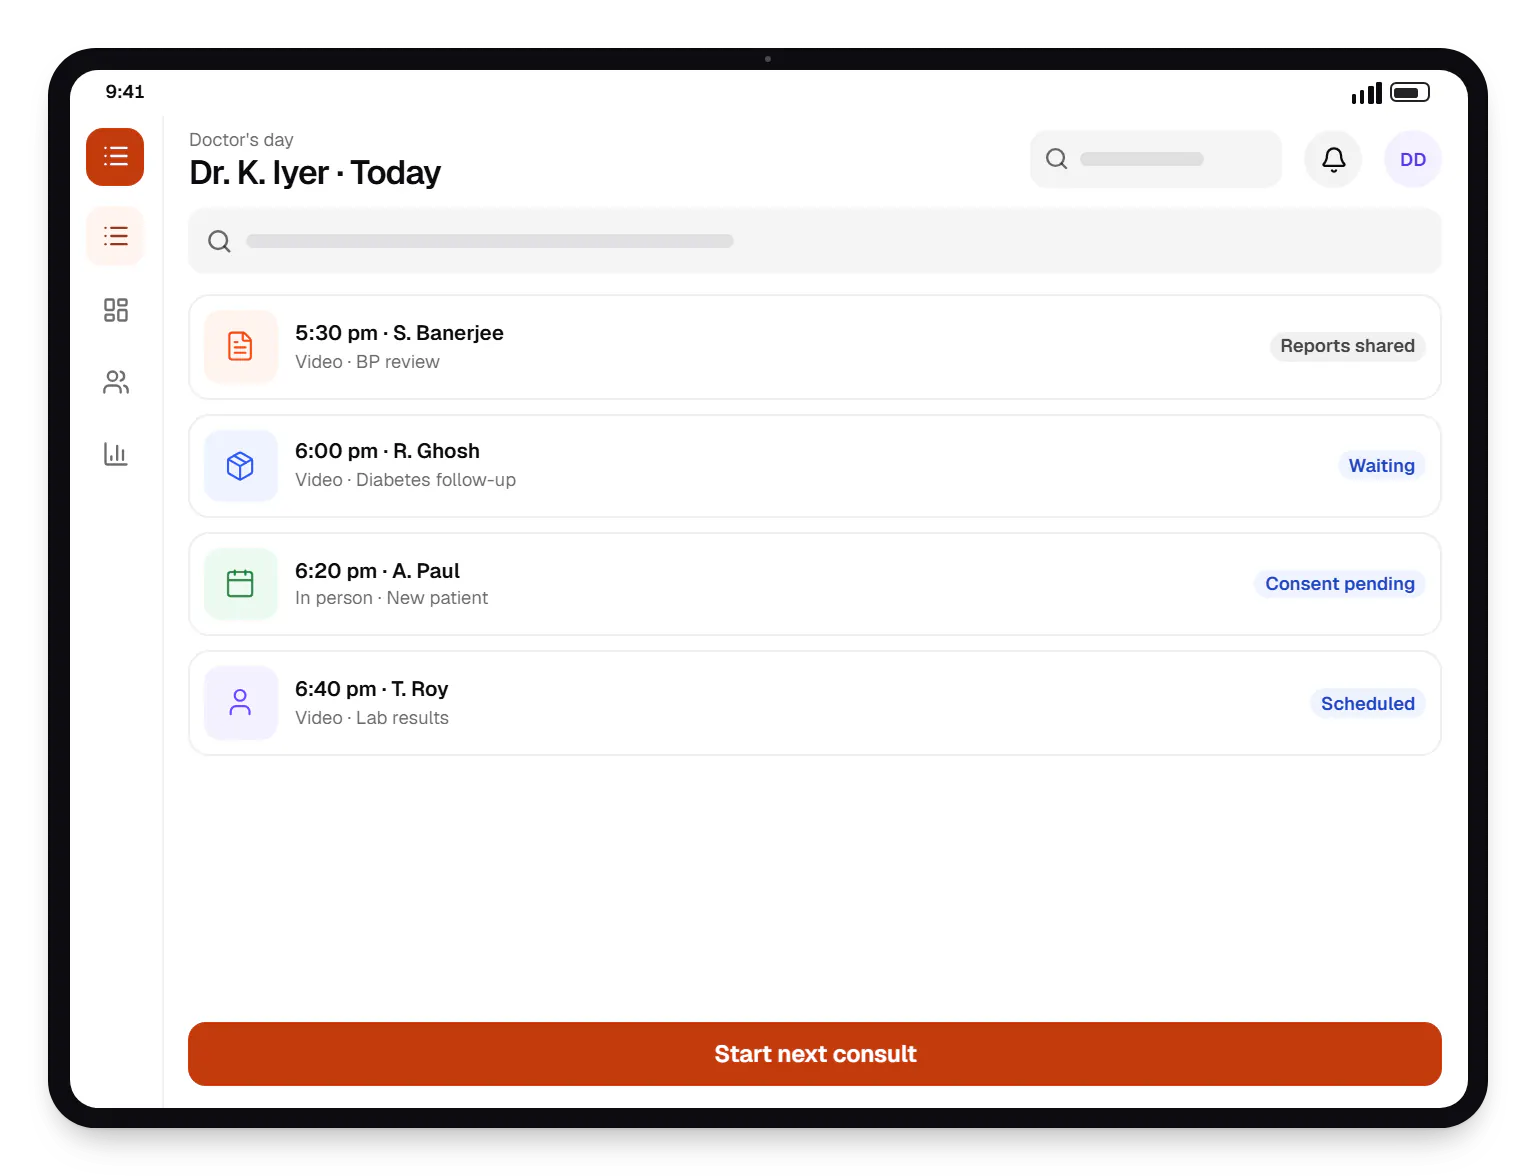Focus the header search field

click(1156, 159)
